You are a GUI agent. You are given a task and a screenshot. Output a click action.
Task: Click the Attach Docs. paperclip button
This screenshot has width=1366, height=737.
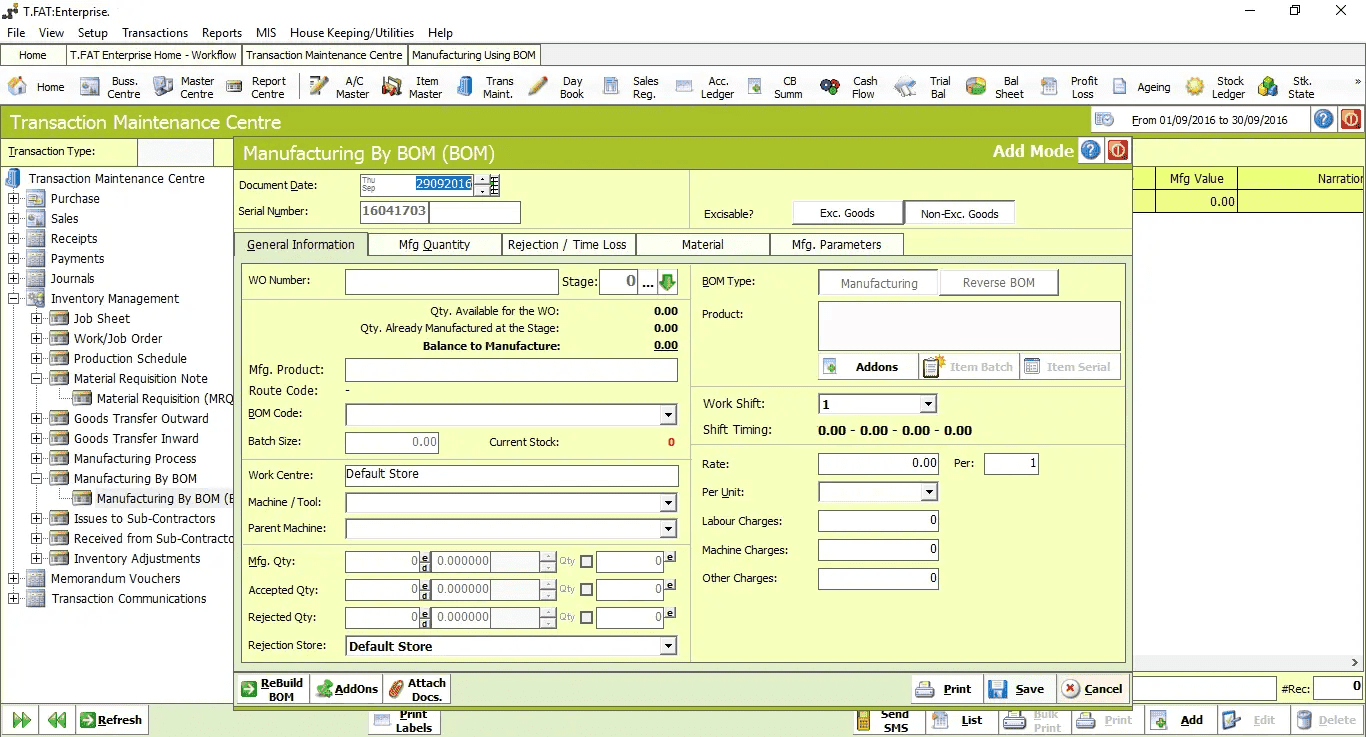click(417, 689)
